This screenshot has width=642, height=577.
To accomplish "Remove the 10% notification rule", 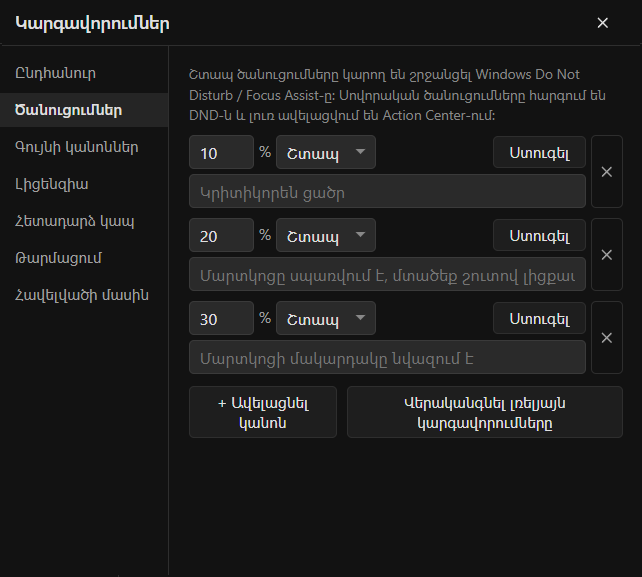I will pos(607,172).
